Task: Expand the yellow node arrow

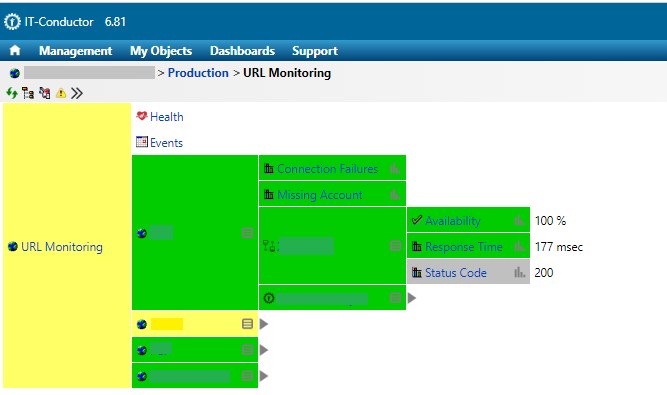Action: (264, 324)
